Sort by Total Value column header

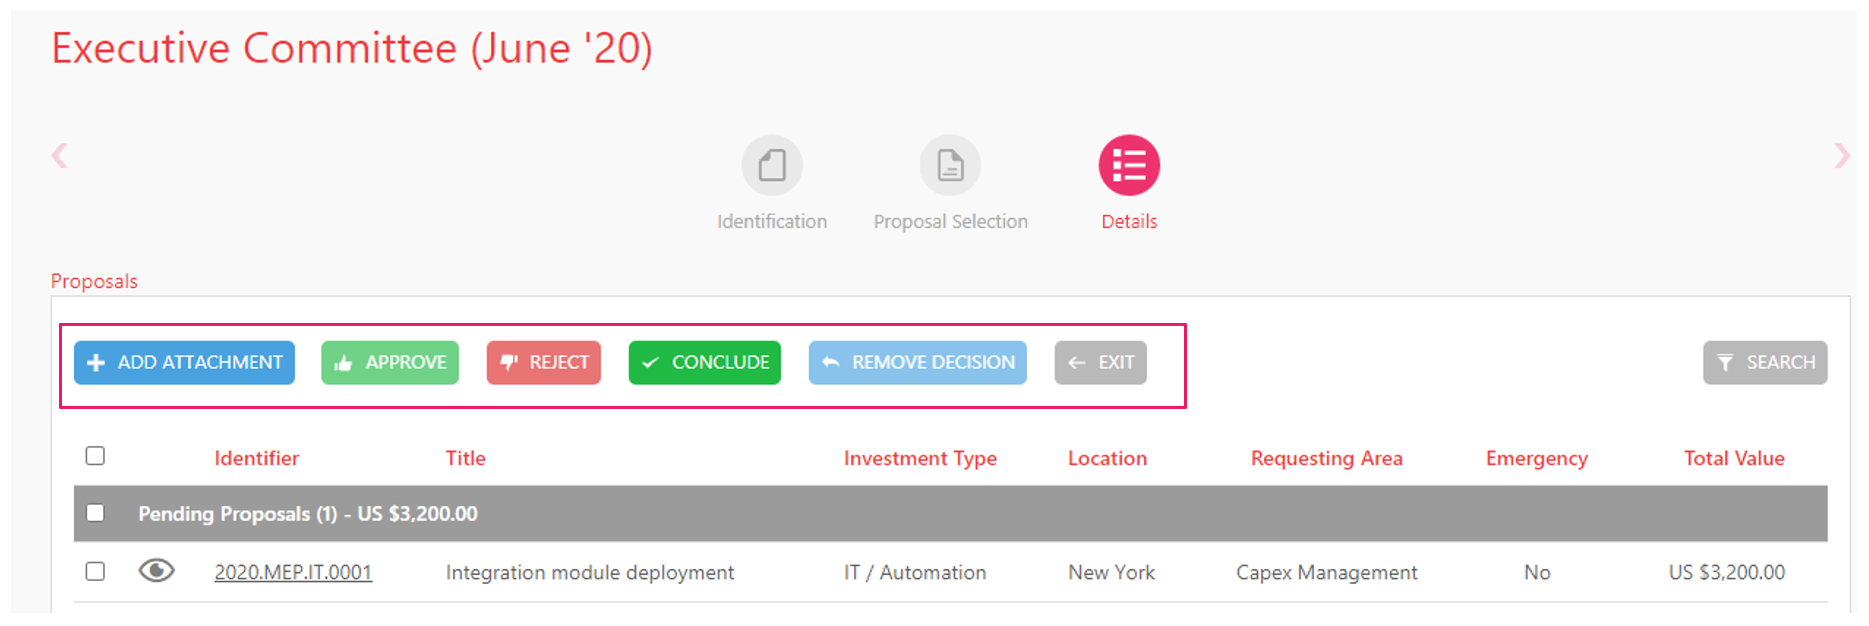pyautogui.click(x=1734, y=458)
